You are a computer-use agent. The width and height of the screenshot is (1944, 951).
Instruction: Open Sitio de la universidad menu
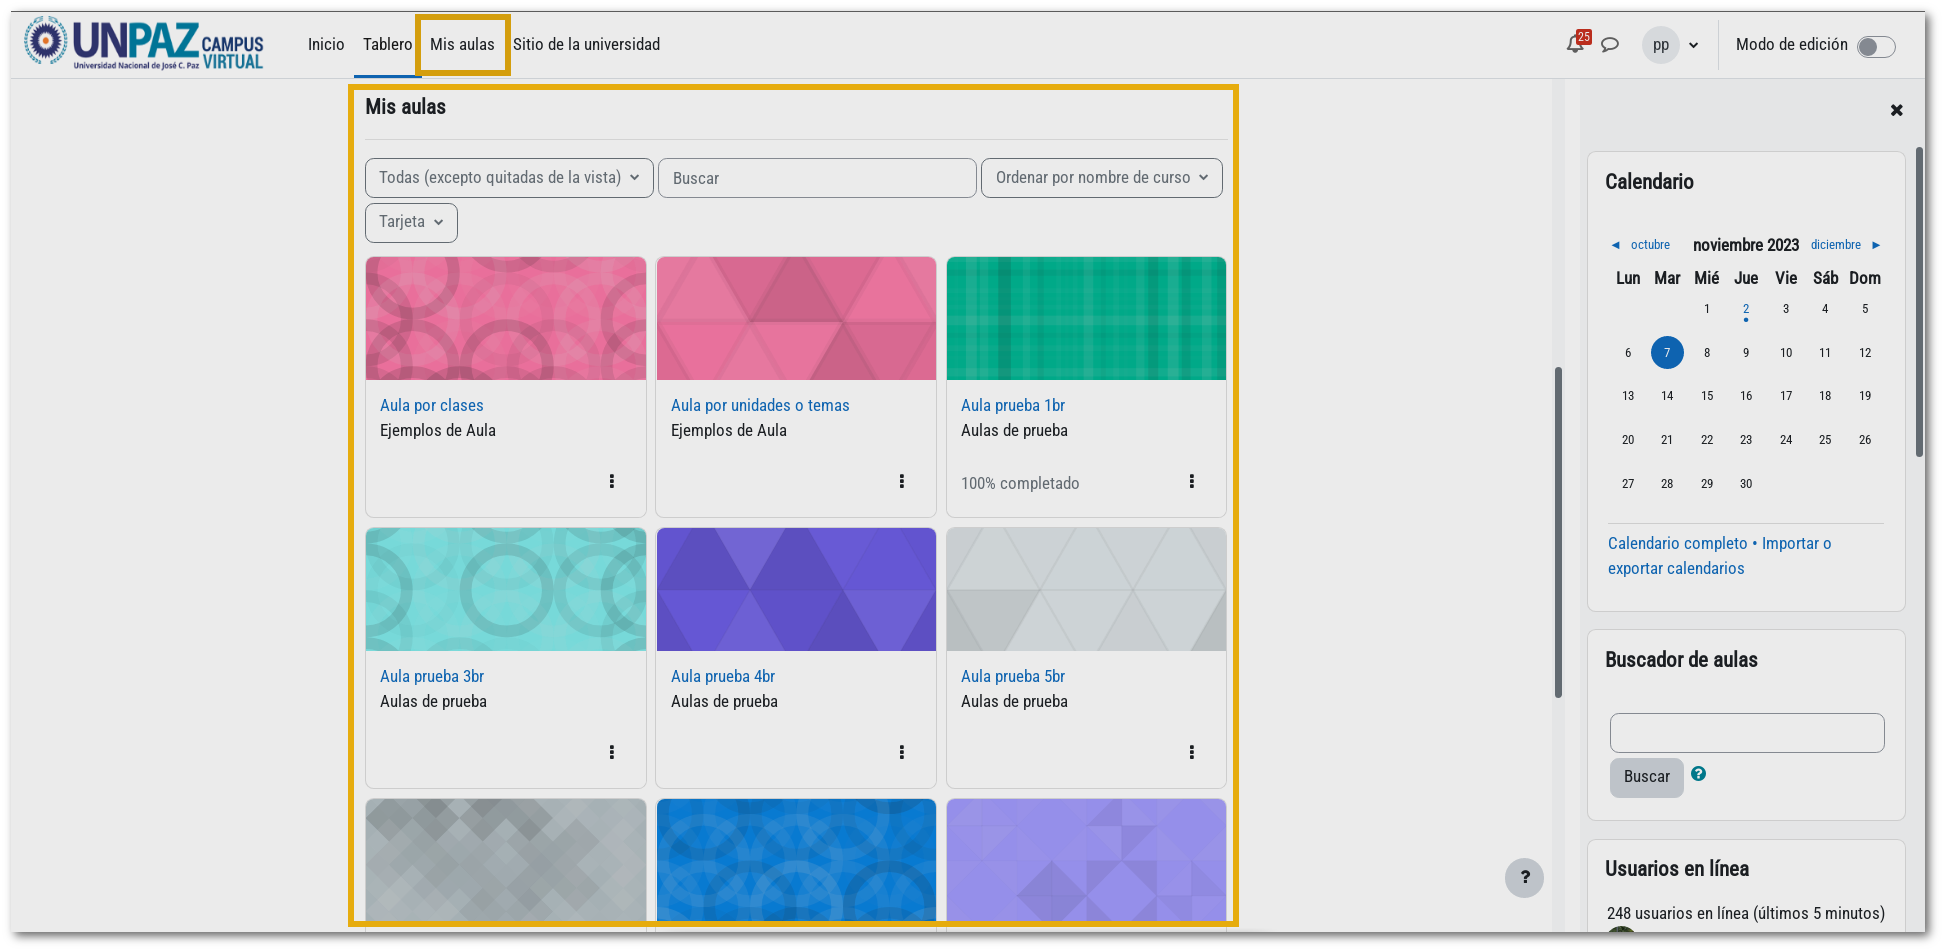(x=586, y=44)
